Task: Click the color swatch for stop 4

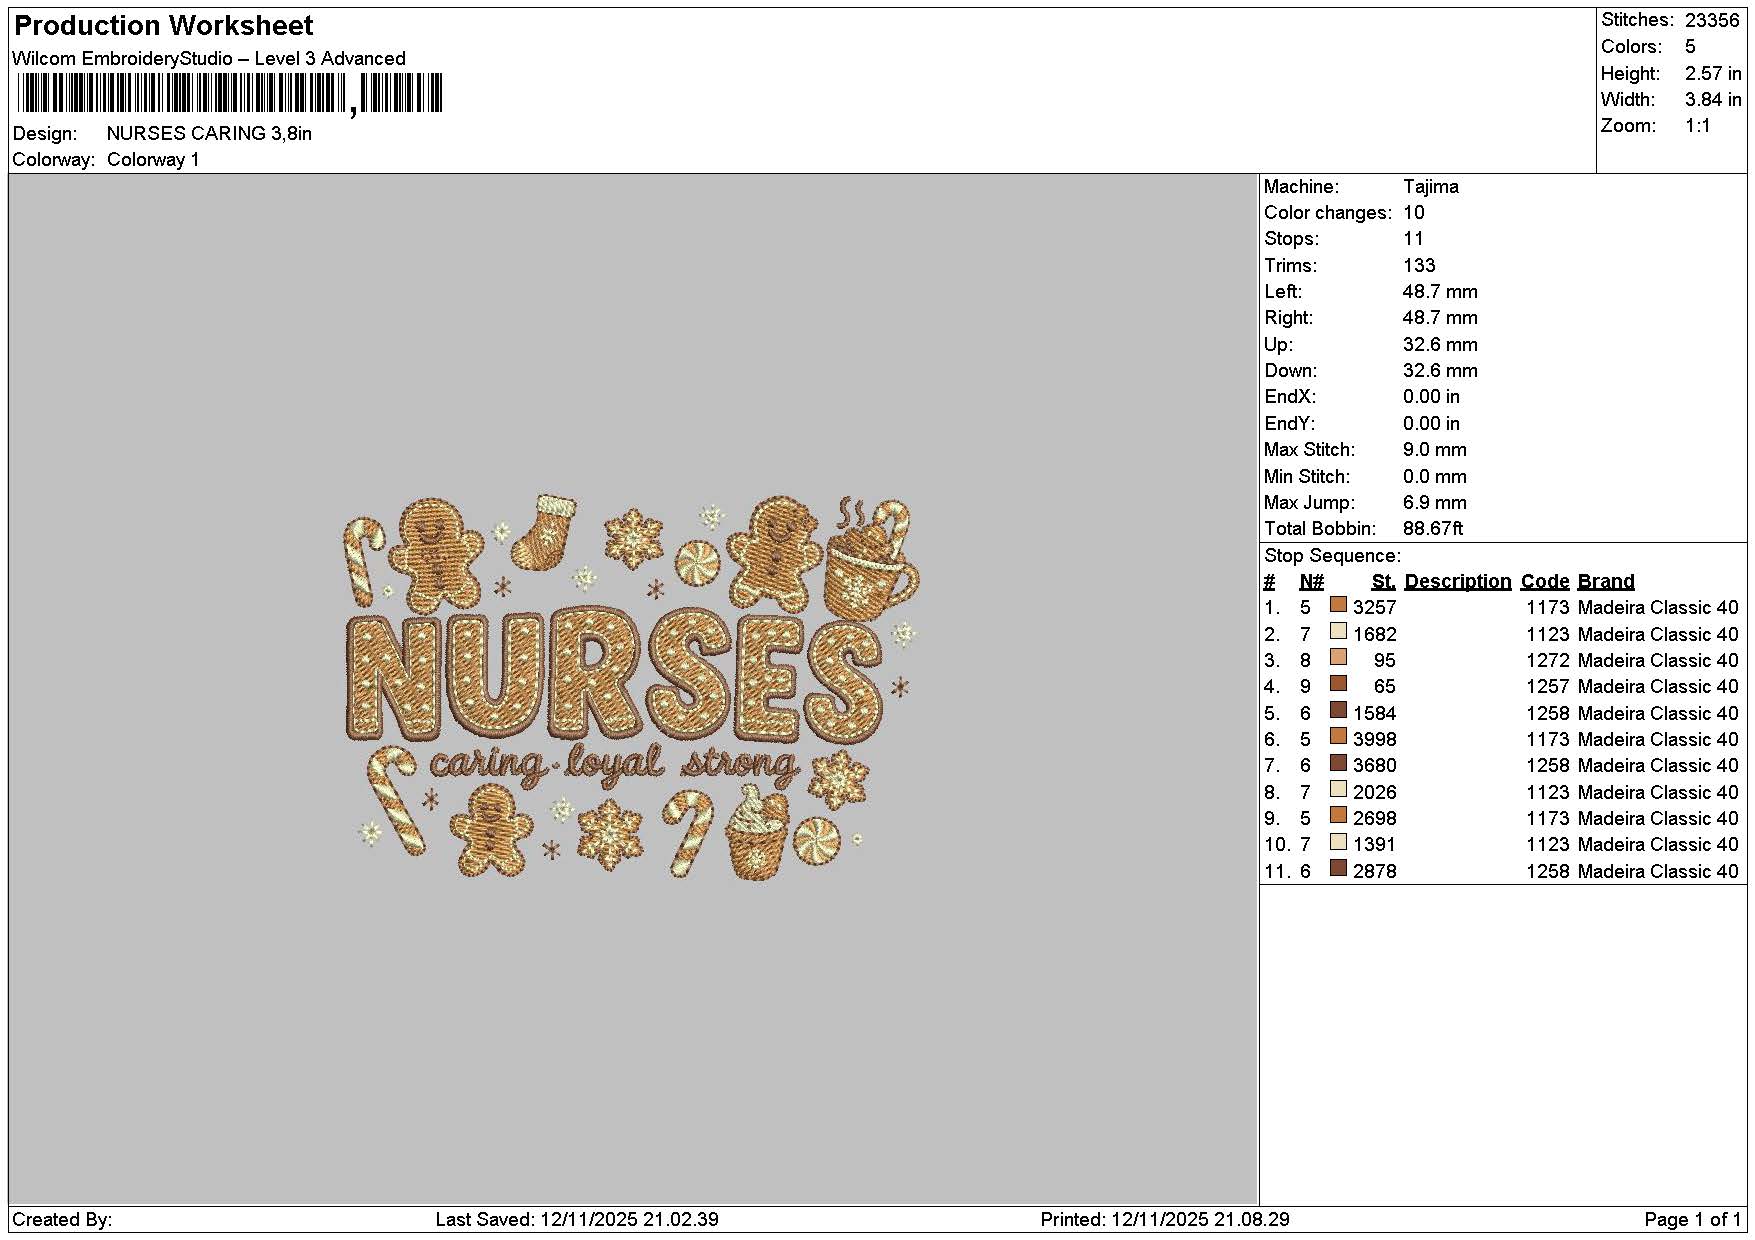Action: [1338, 684]
